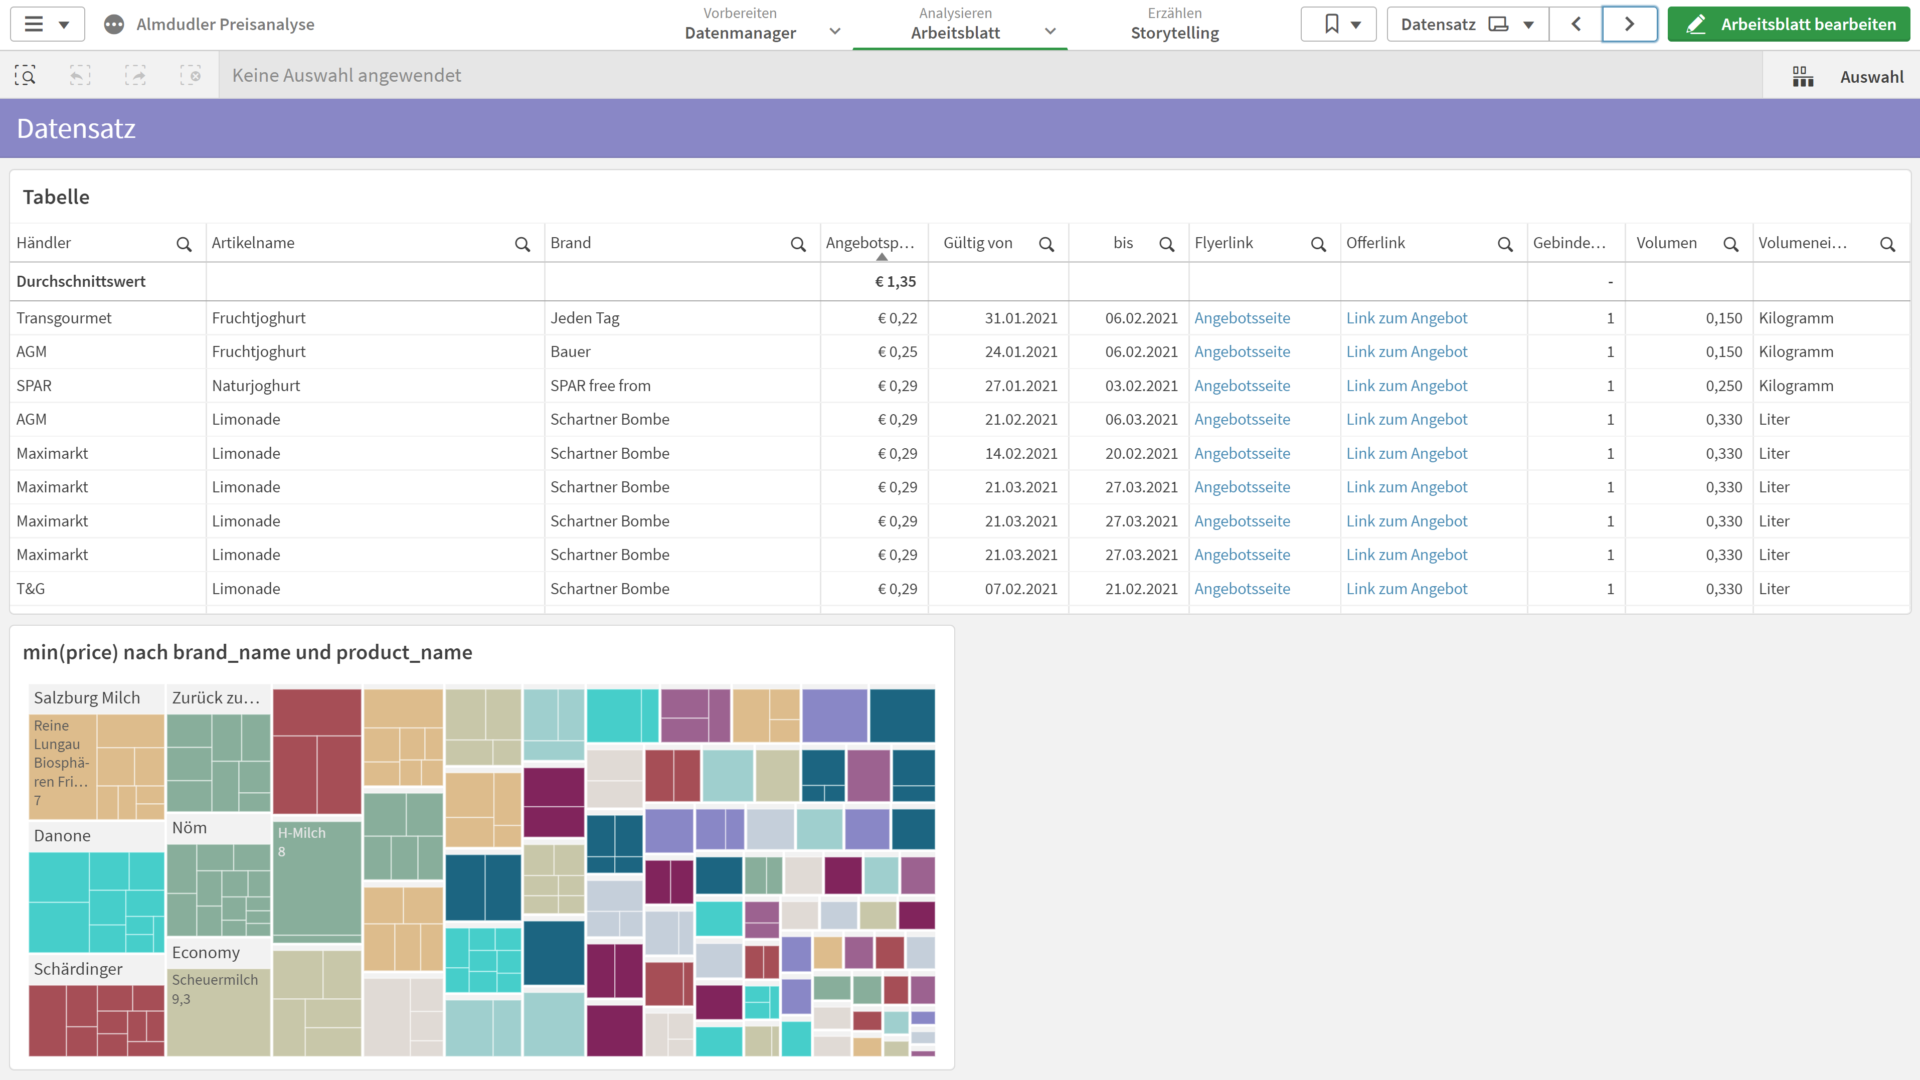Search in the Händler column

pyautogui.click(x=184, y=244)
